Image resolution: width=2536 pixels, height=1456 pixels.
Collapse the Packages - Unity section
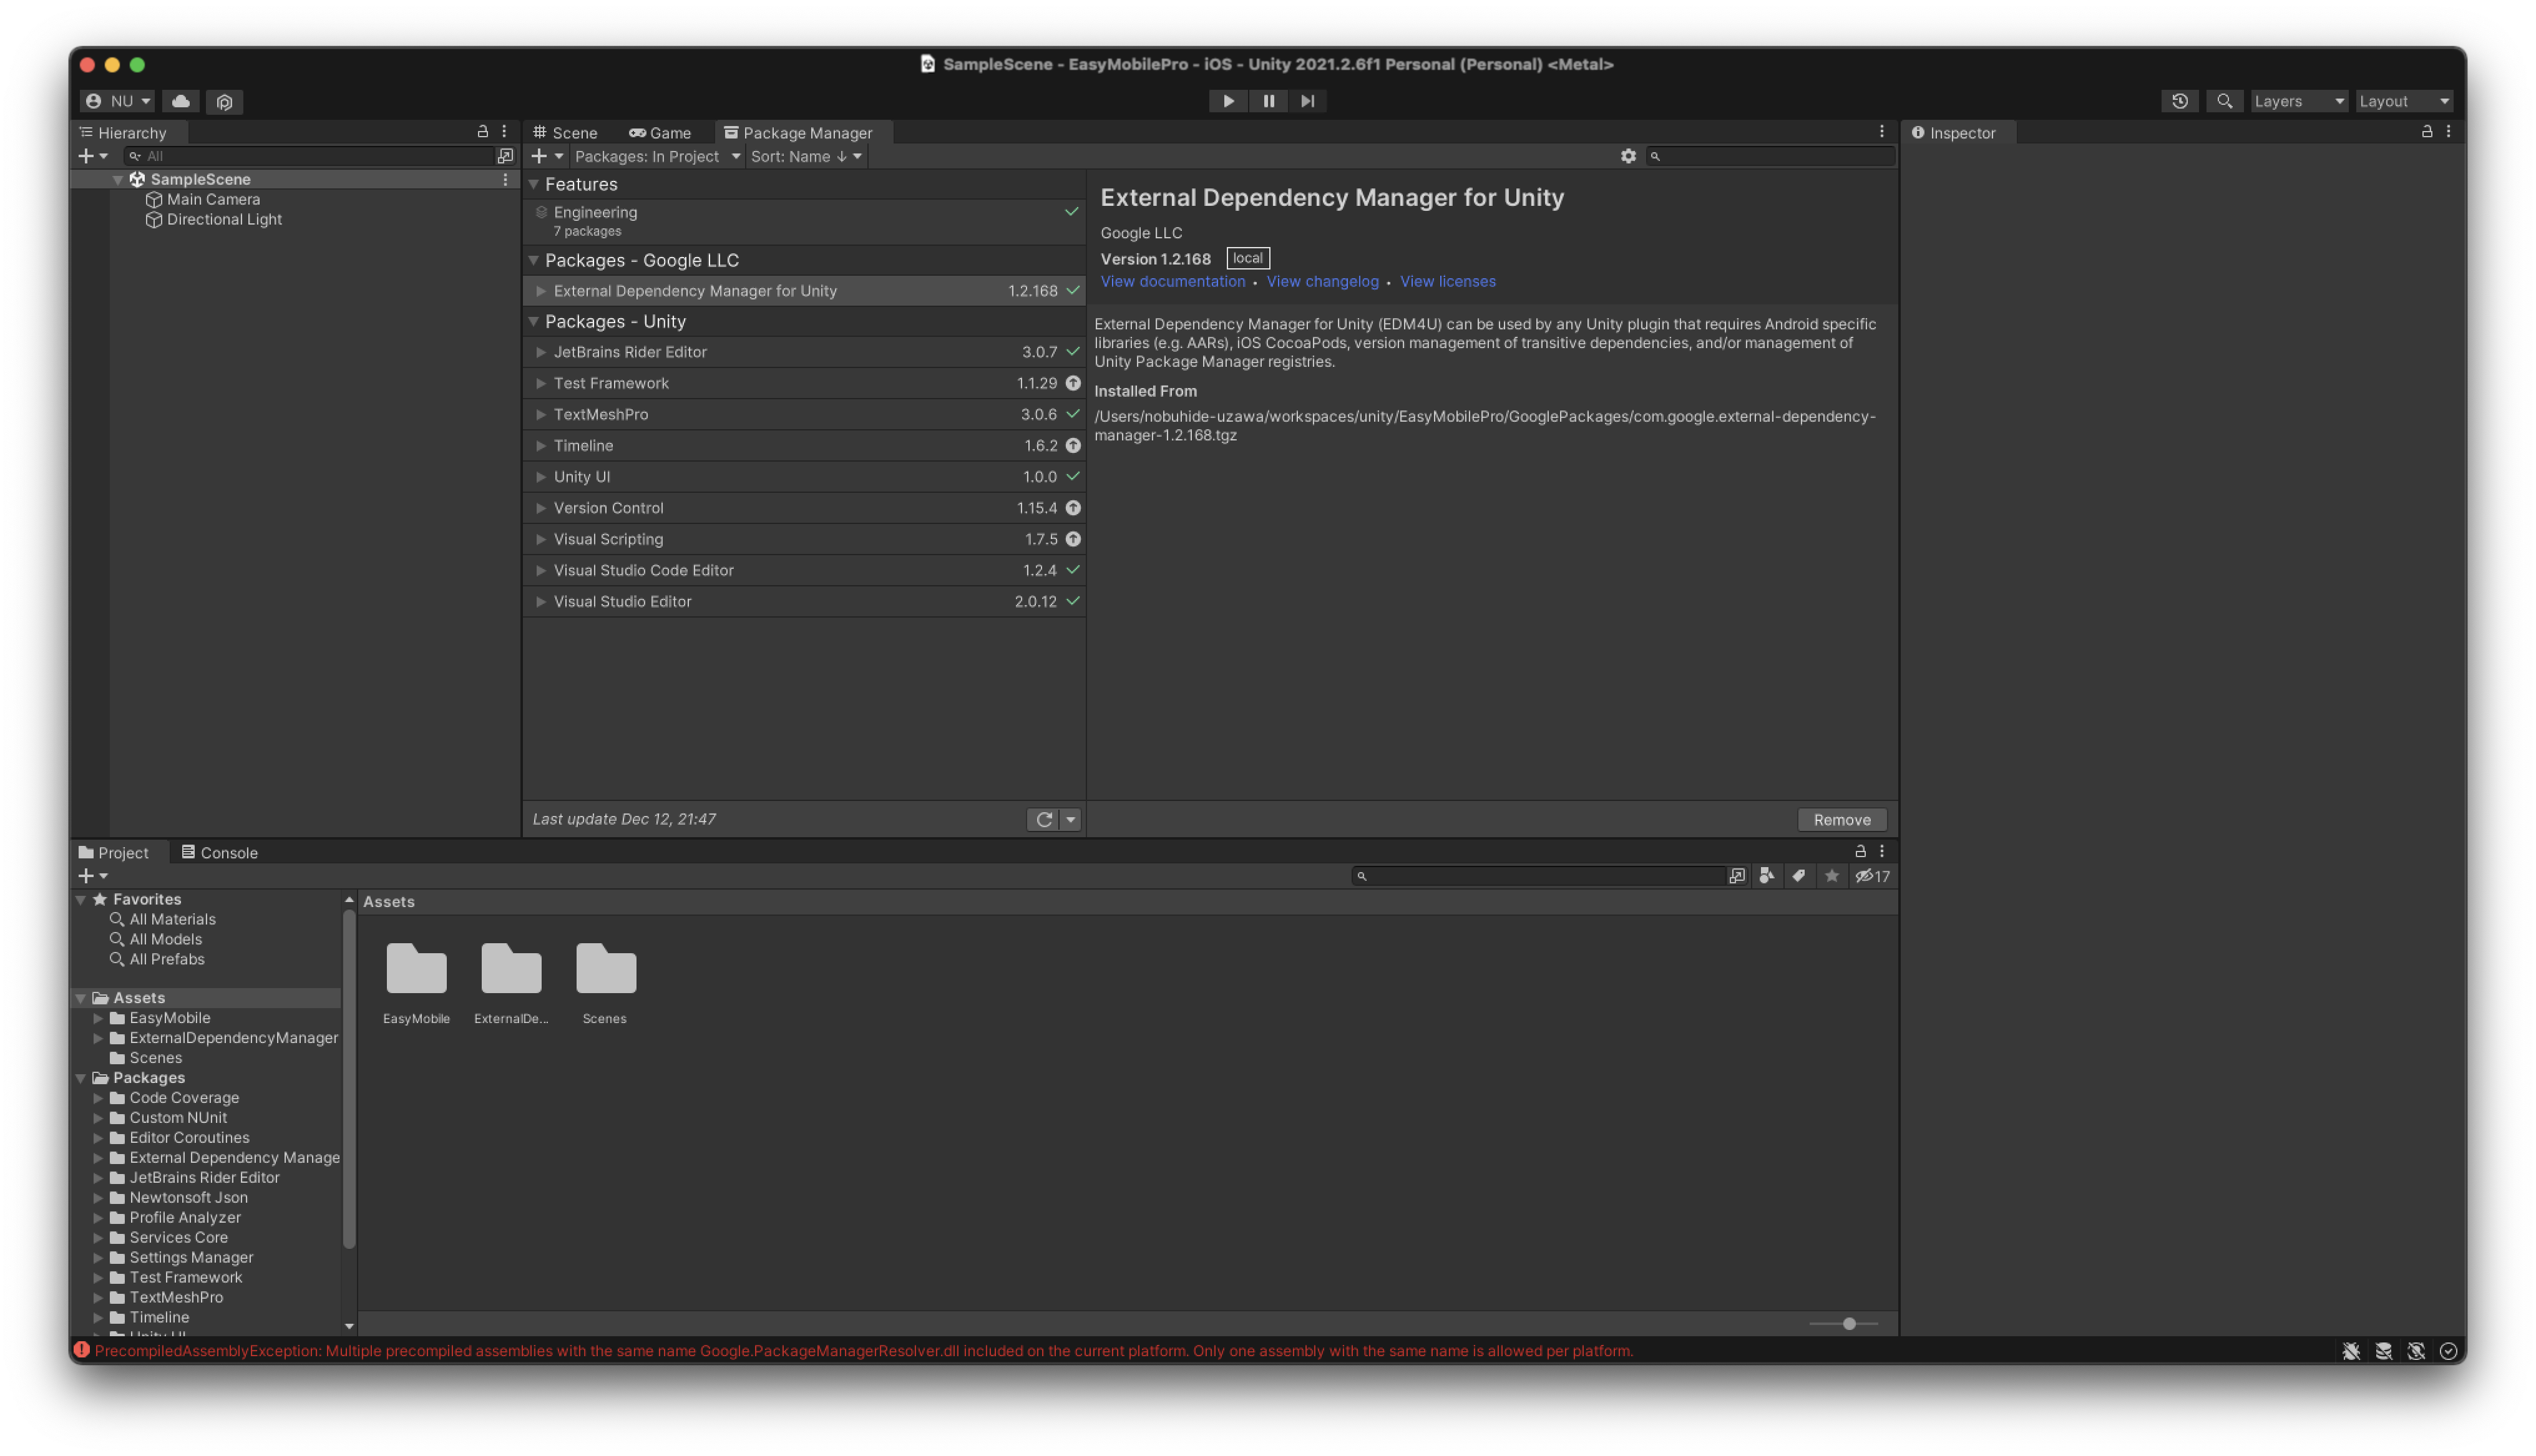point(533,321)
